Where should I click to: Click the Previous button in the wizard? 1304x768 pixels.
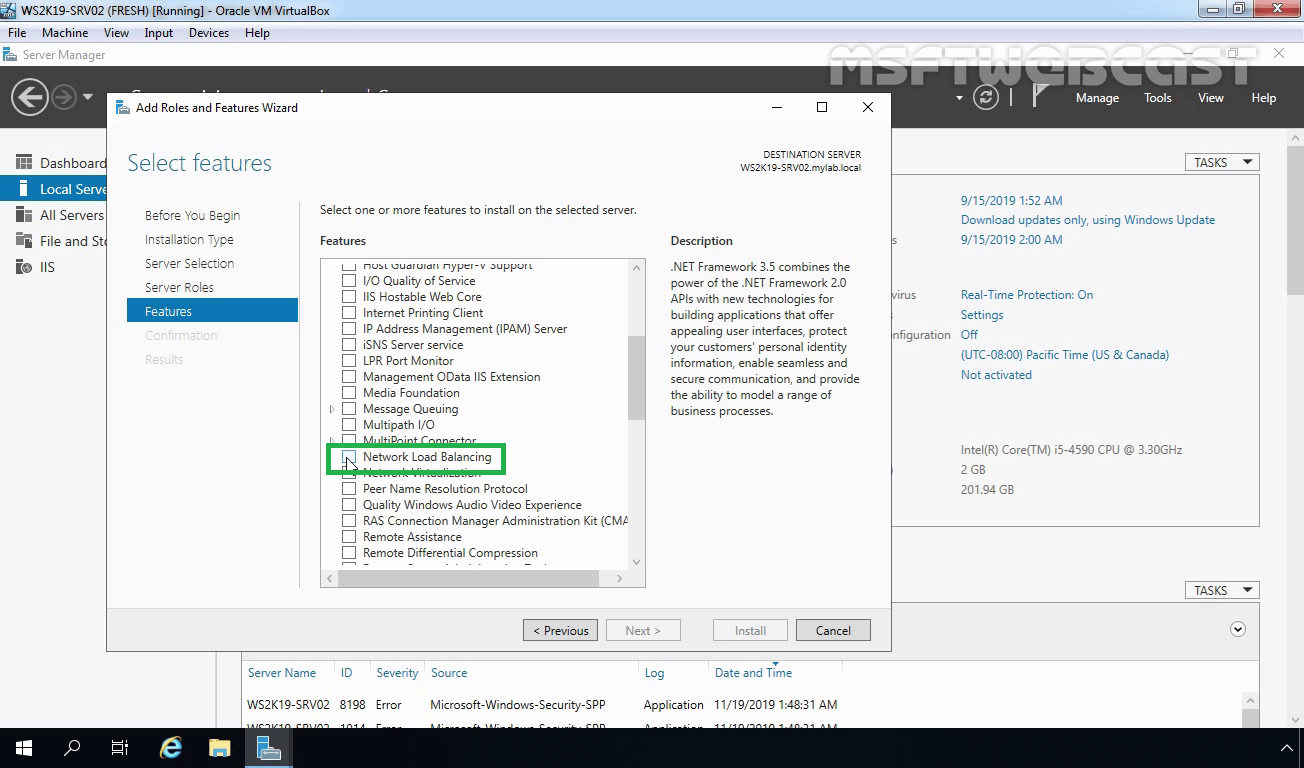click(x=559, y=630)
